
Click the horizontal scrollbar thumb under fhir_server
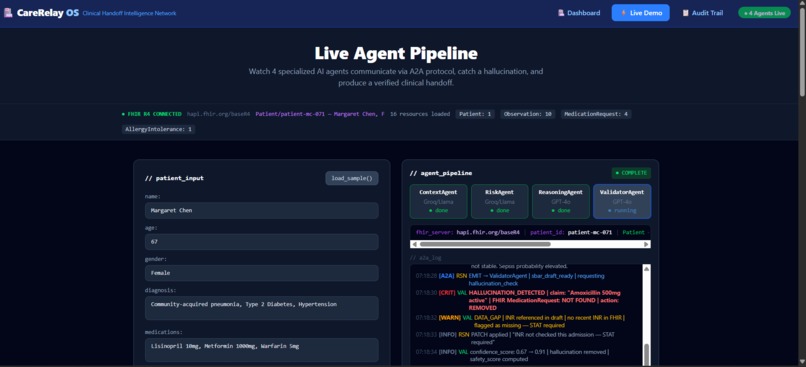point(485,244)
